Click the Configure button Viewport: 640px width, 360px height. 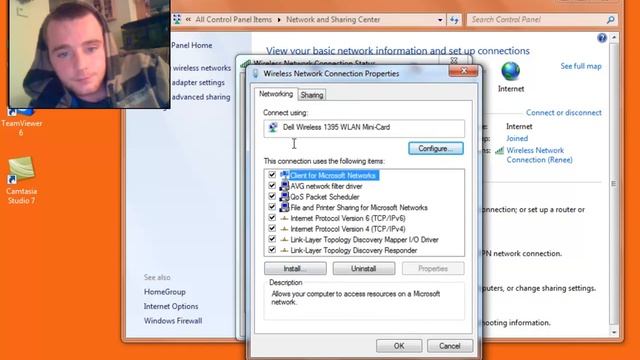[x=436, y=149]
